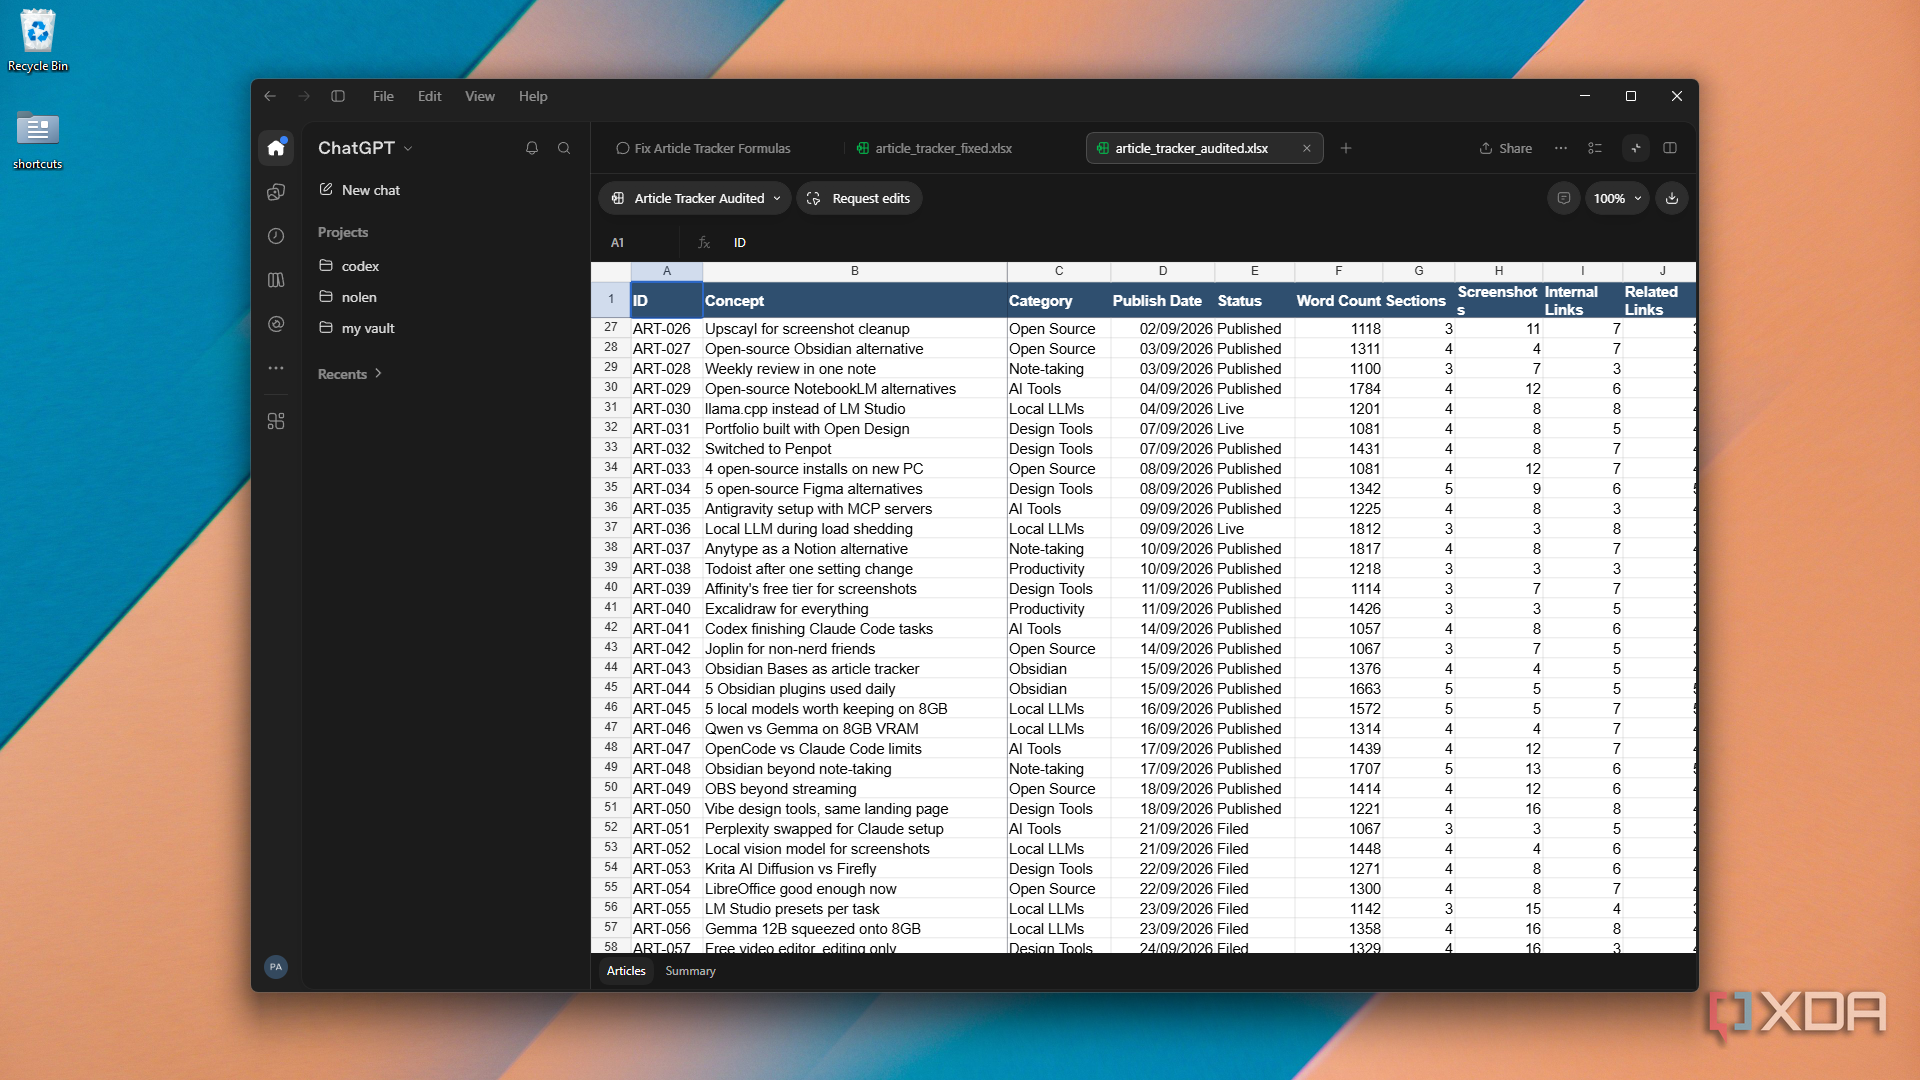Open the history clock icon in sidebar
The width and height of the screenshot is (1920, 1080).
coord(276,236)
